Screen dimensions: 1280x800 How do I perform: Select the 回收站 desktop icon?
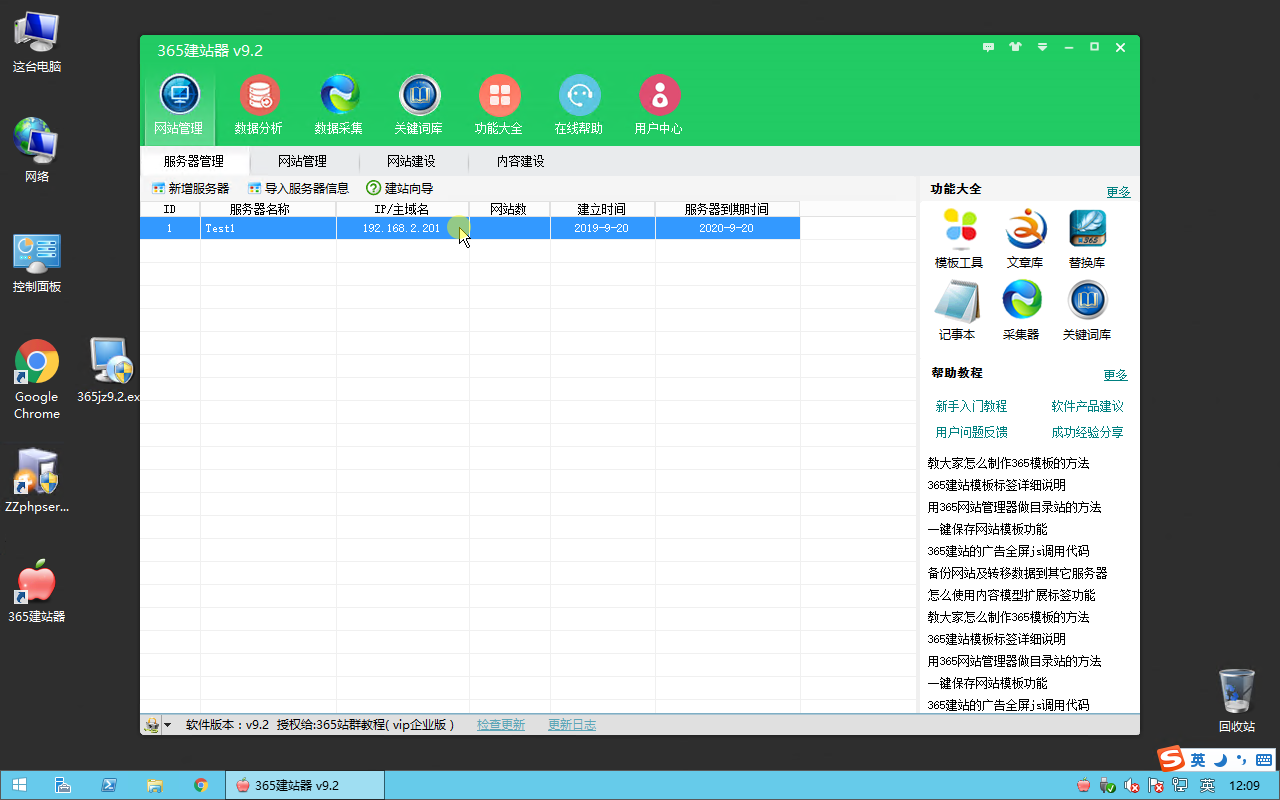(x=1237, y=701)
